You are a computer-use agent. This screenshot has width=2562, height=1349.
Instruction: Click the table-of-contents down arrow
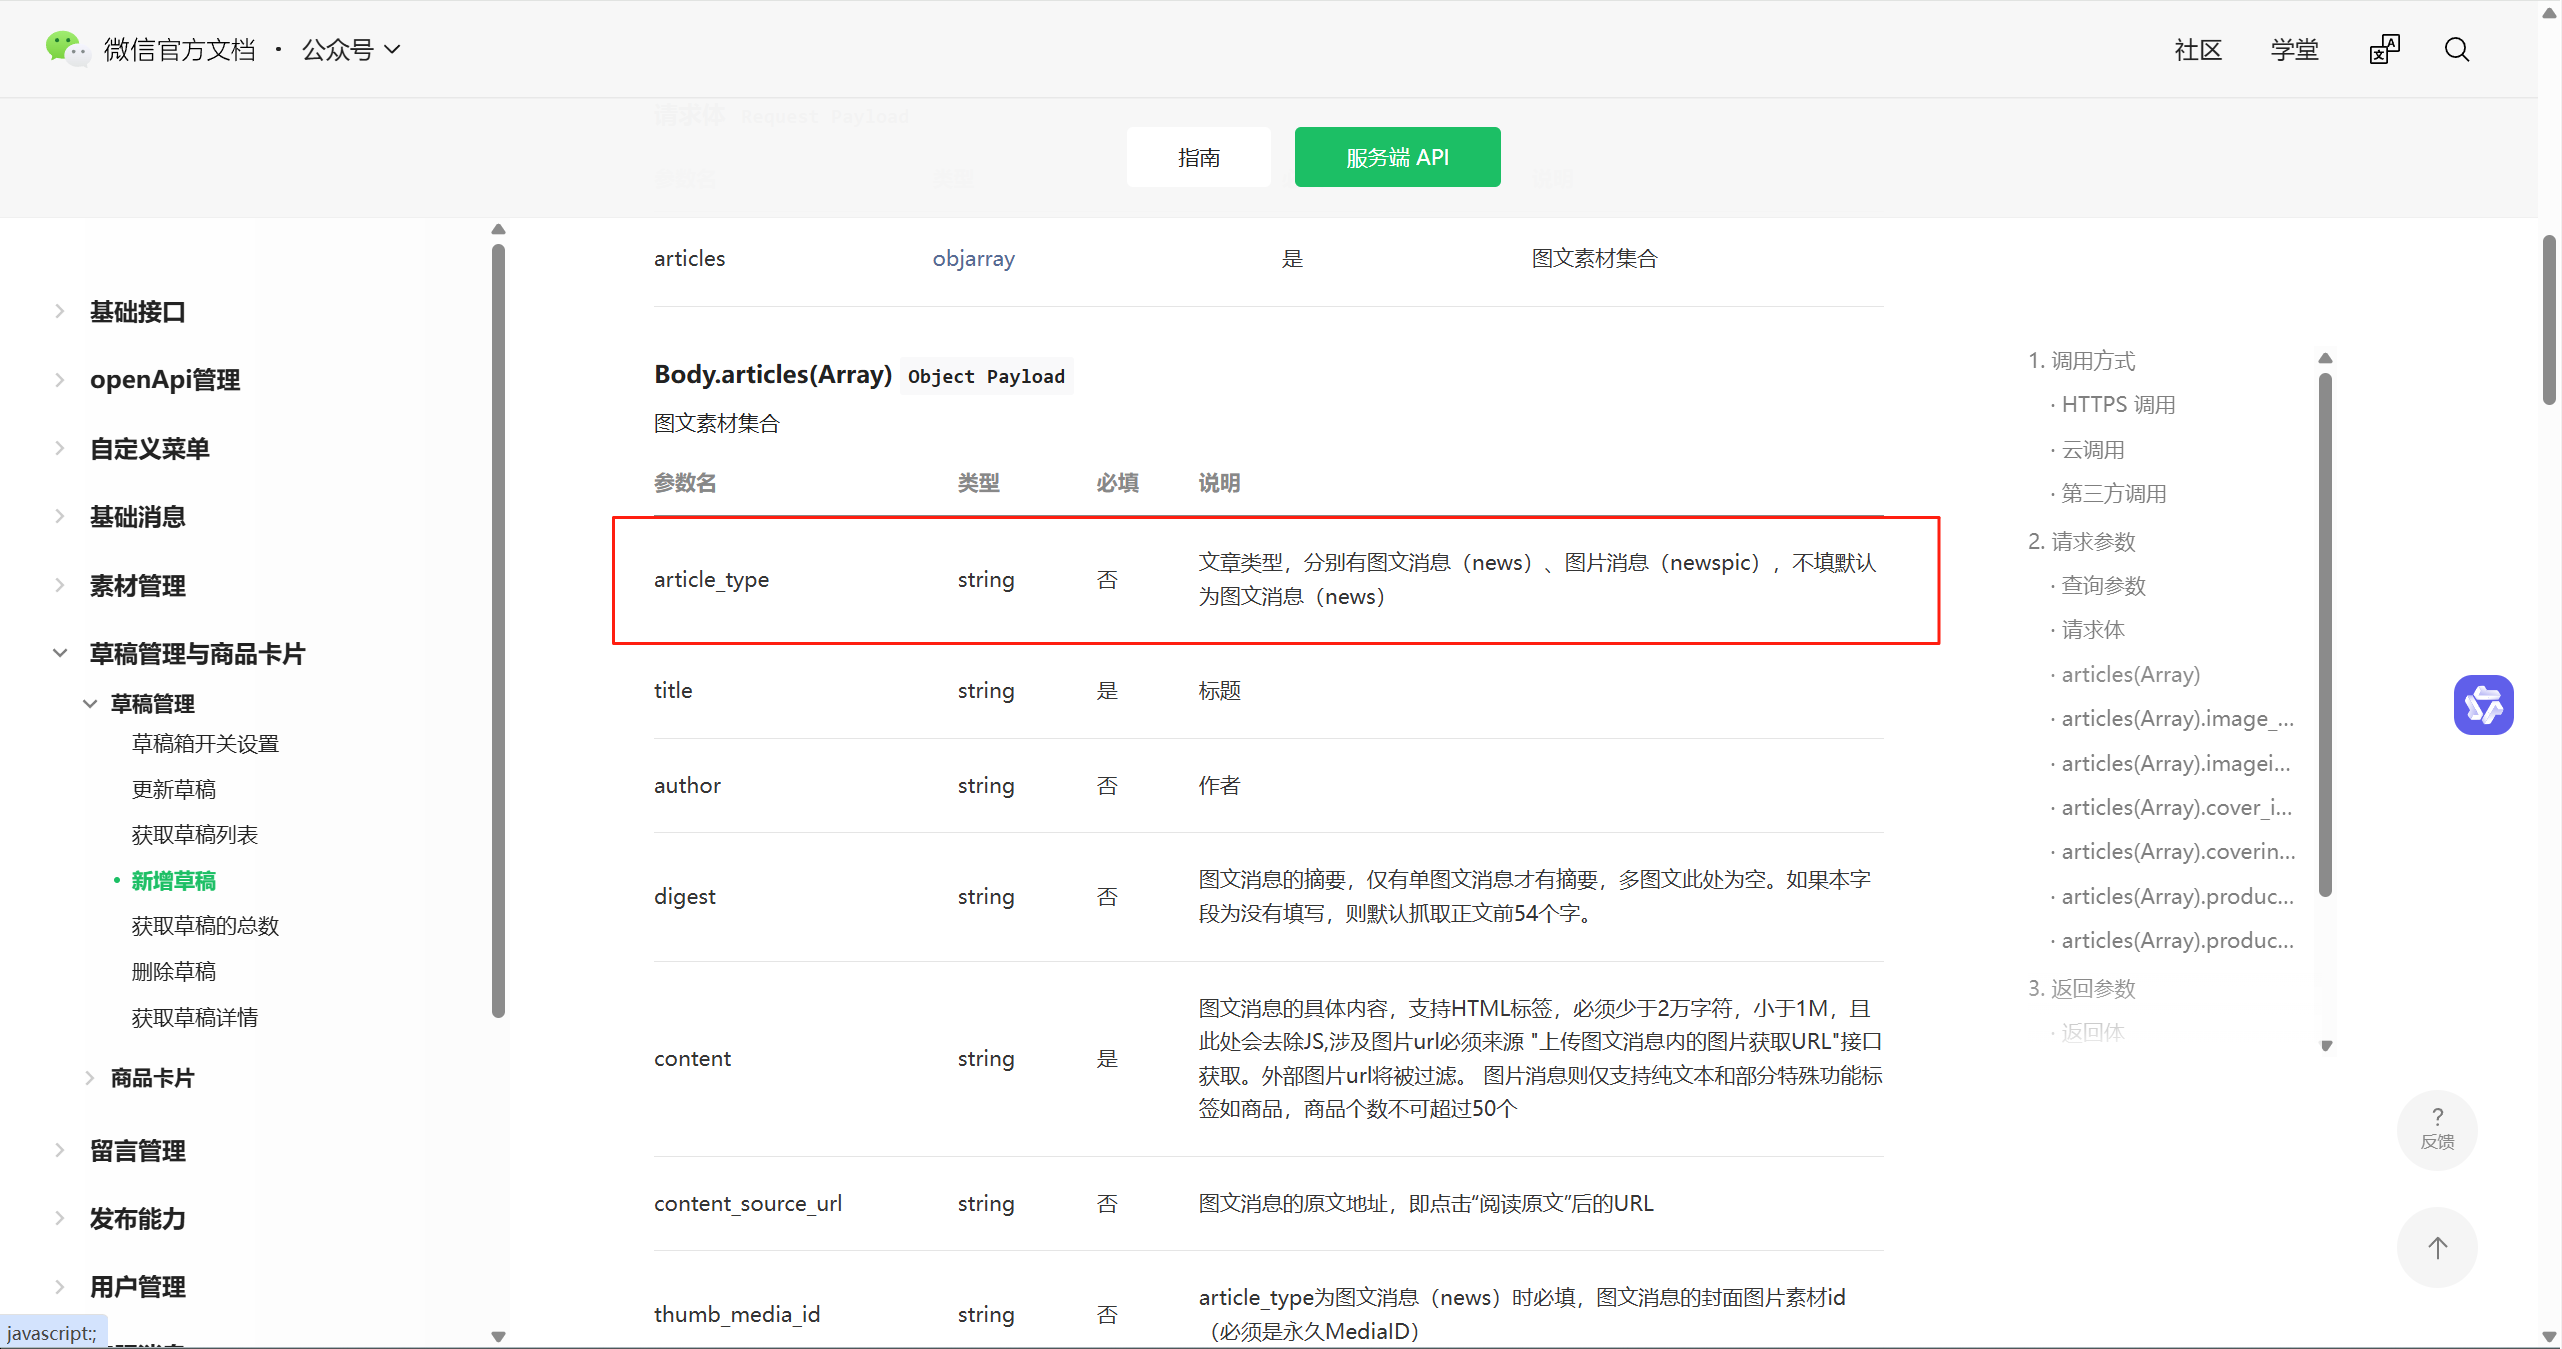point(2326,1046)
